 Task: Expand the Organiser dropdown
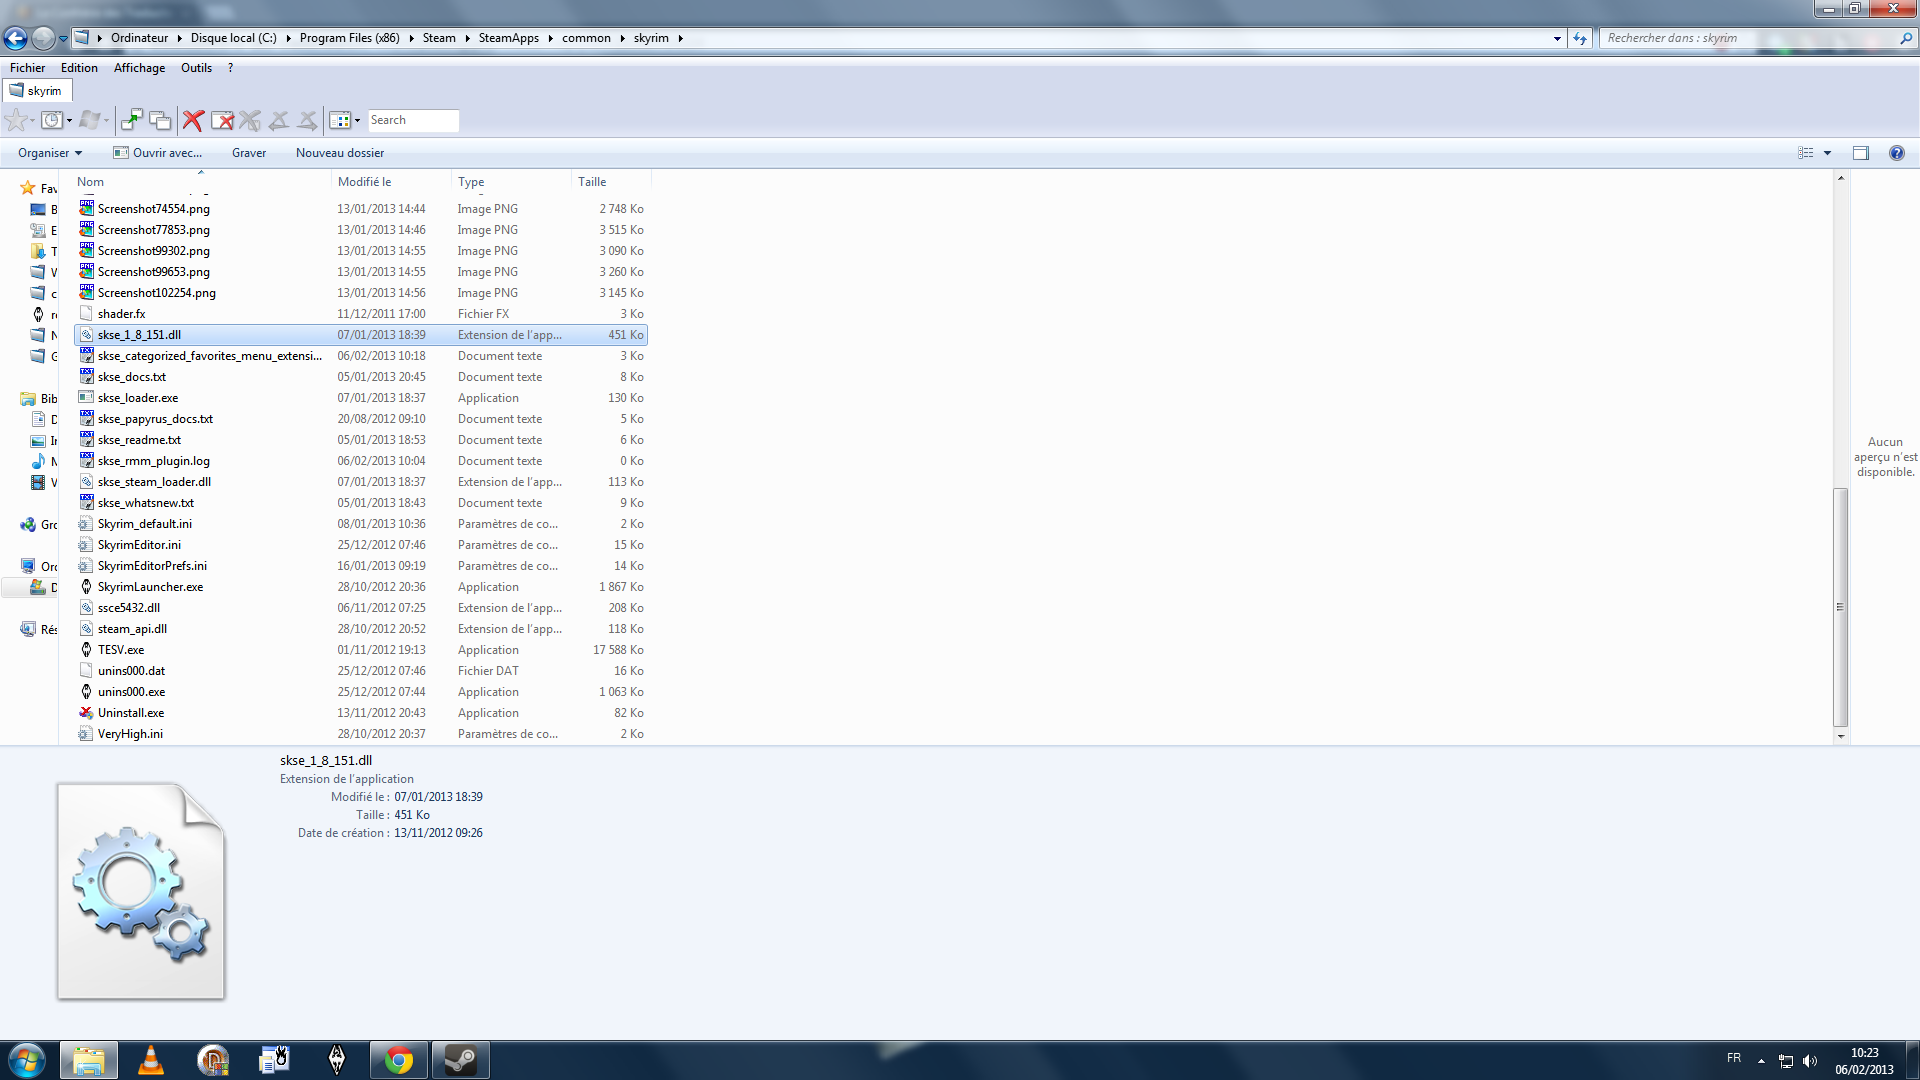coord(50,153)
